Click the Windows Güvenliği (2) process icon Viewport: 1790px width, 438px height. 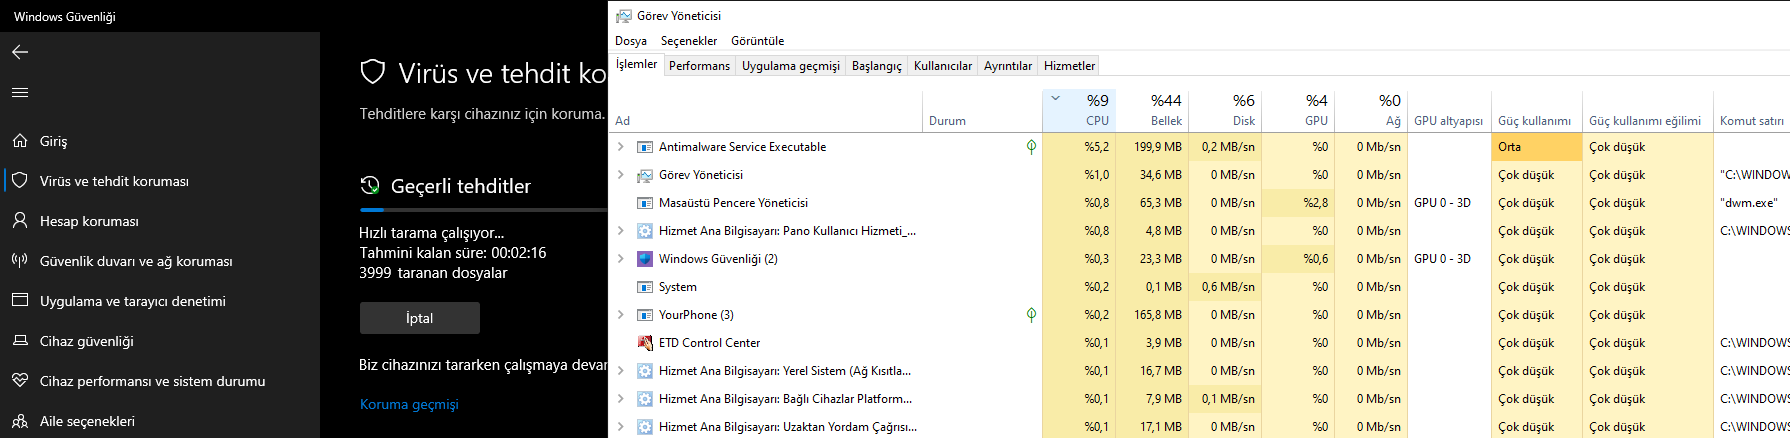[x=645, y=259]
